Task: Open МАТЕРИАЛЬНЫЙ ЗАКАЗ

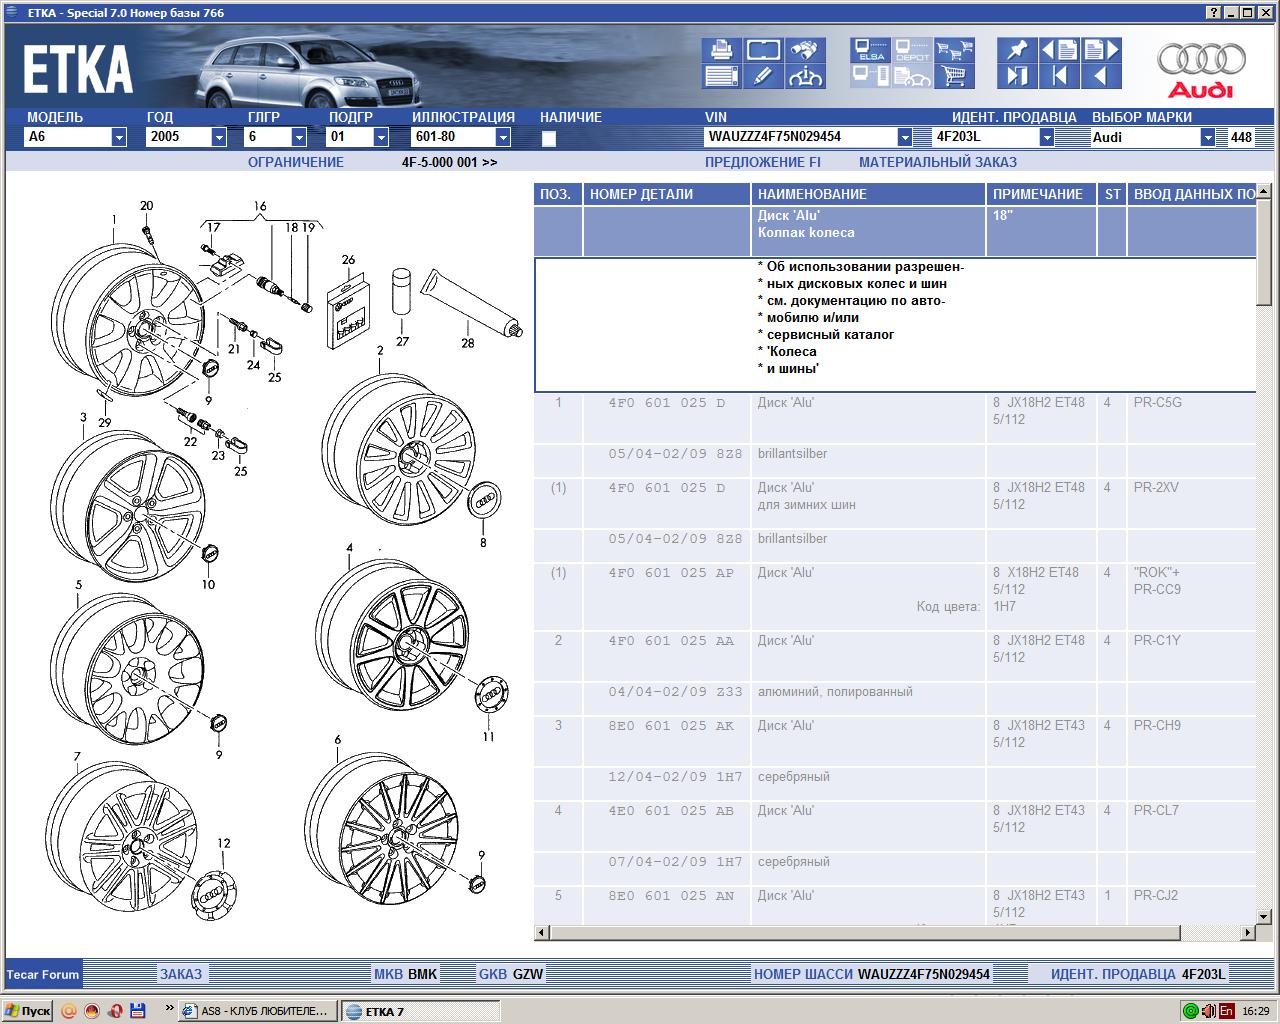Action: 937,162
